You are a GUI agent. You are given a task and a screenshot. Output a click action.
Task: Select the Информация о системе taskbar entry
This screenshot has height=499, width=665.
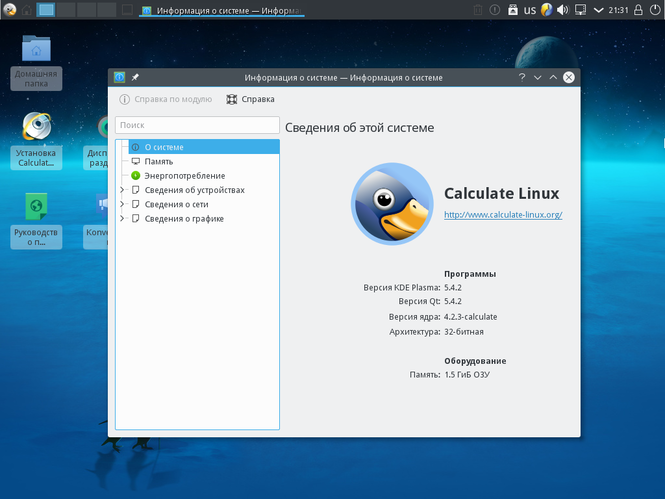coord(222,10)
